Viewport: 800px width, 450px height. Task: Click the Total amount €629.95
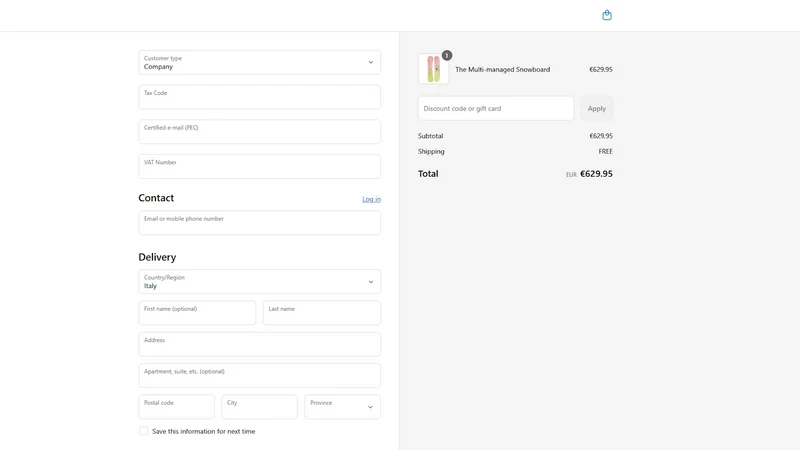tap(596, 173)
